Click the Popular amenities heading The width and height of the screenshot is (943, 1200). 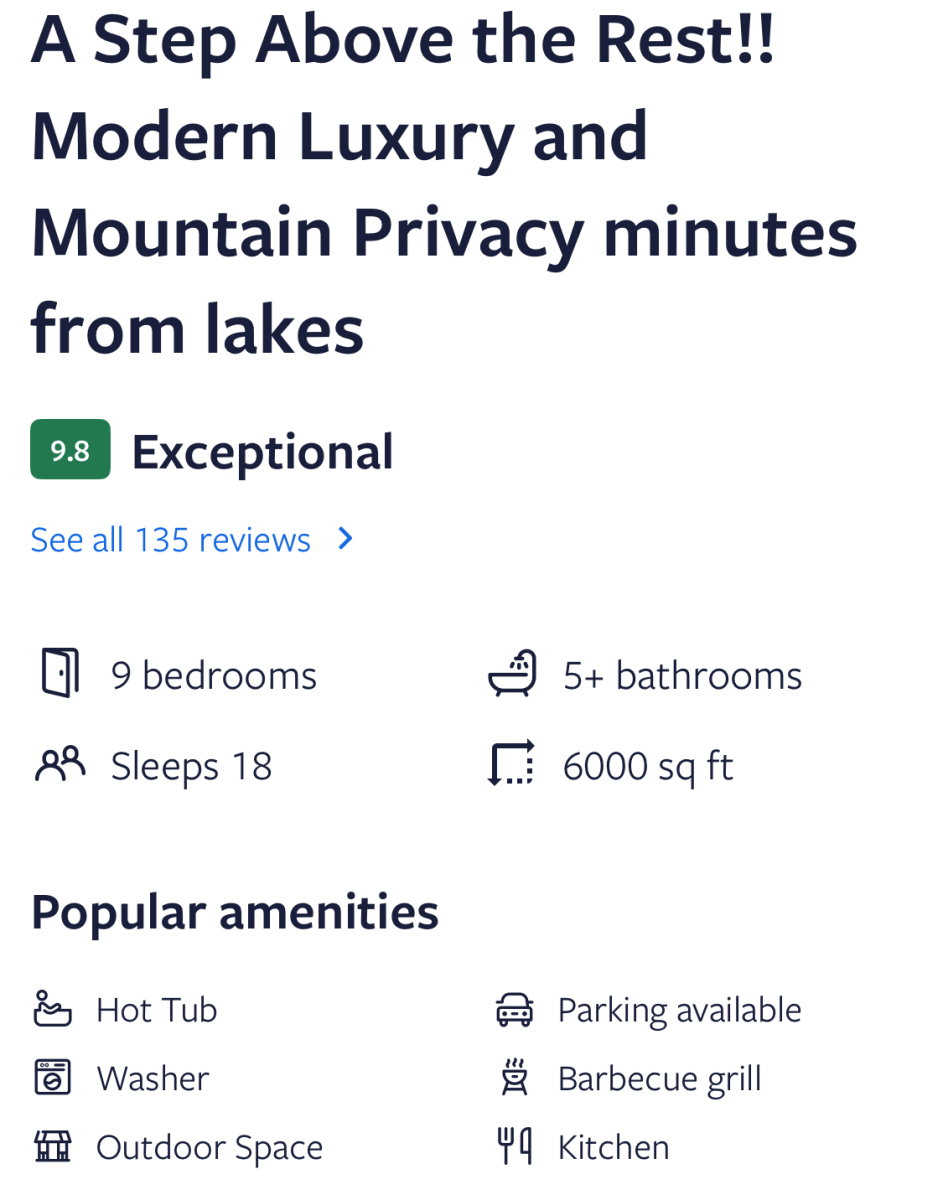point(235,912)
